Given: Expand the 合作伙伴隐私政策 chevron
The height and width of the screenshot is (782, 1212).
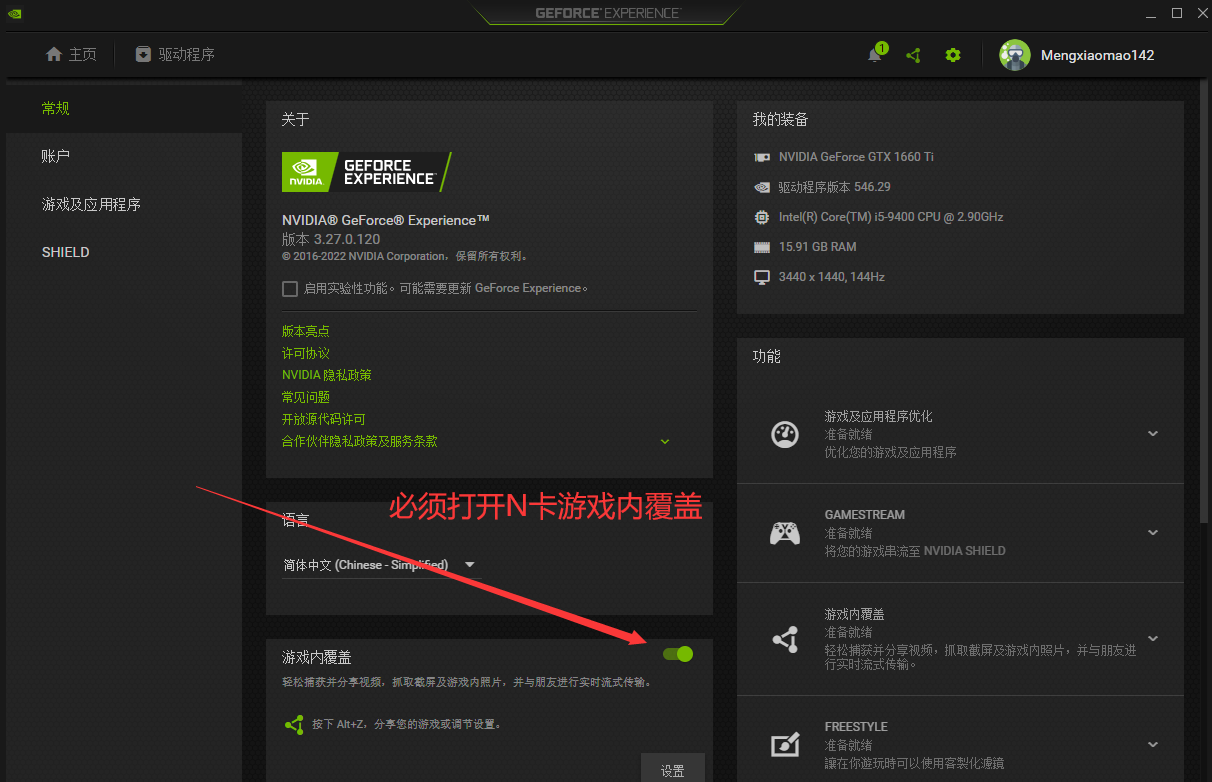Looking at the screenshot, I should click(x=665, y=441).
